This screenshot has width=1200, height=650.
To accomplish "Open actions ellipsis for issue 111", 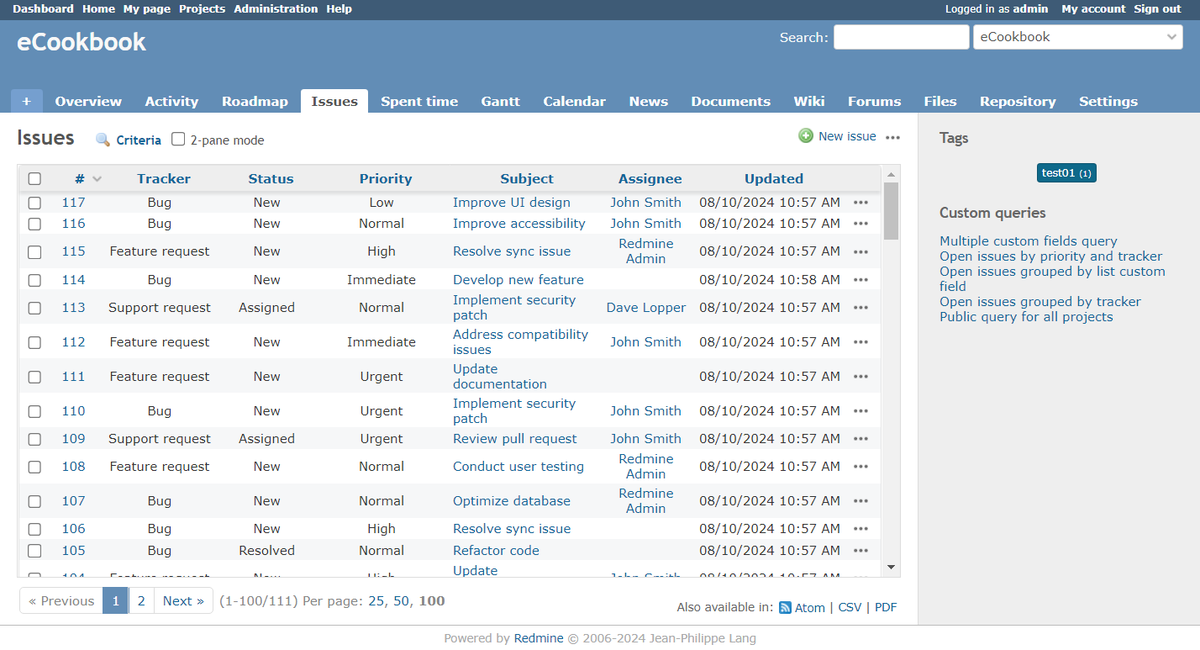I will [x=861, y=377].
